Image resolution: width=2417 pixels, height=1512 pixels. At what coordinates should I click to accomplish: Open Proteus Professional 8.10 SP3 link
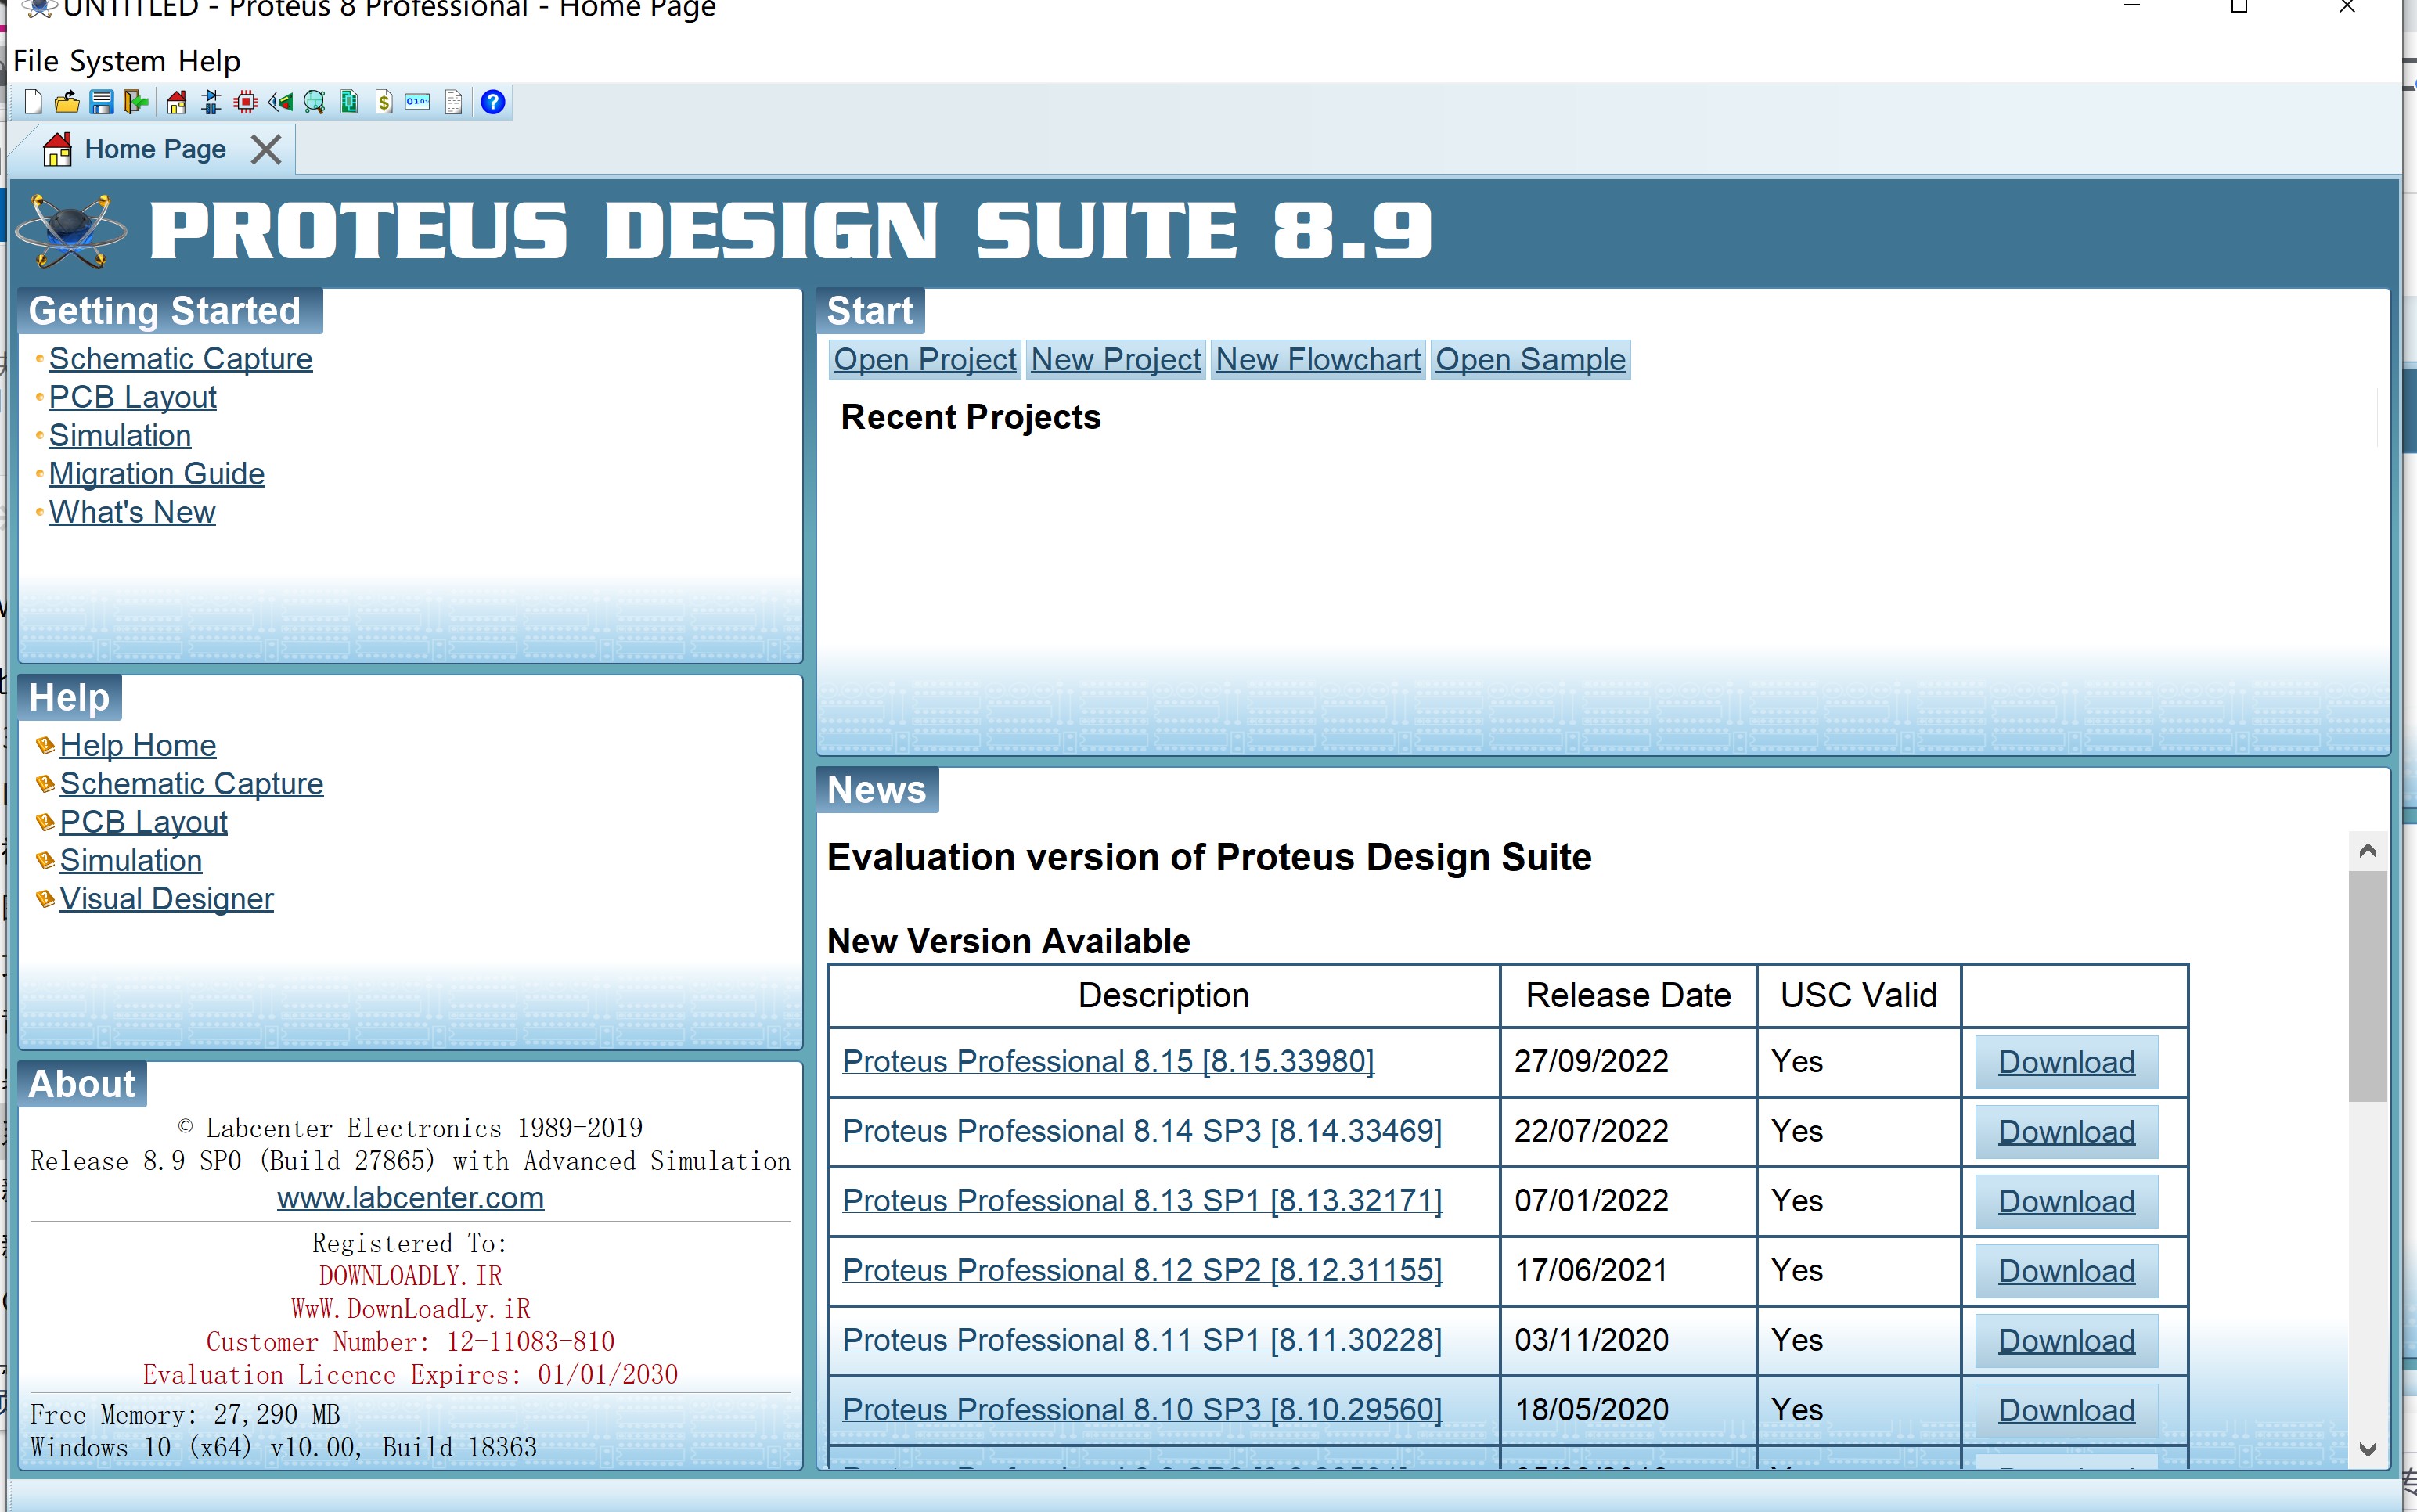[x=1142, y=1409]
